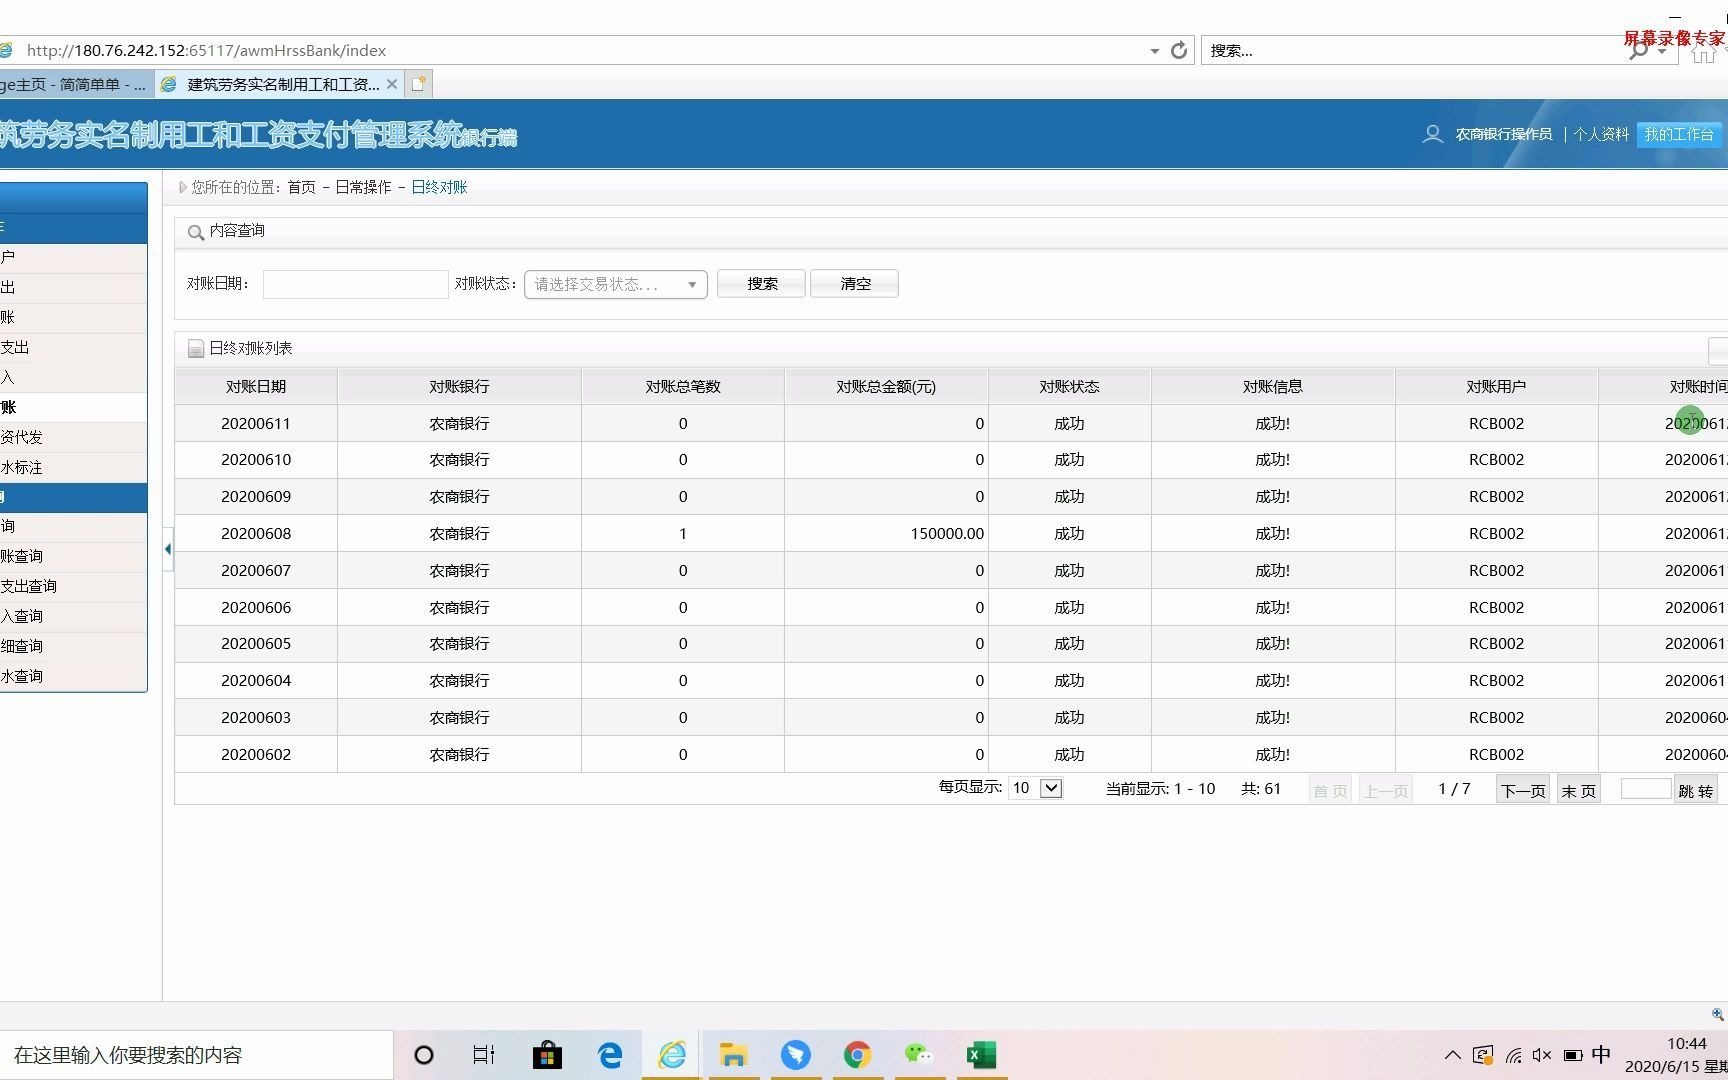This screenshot has height=1080, width=1728.
Task: Click the volume muted tray icon
Action: pyautogui.click(x=1542, y=1055)
